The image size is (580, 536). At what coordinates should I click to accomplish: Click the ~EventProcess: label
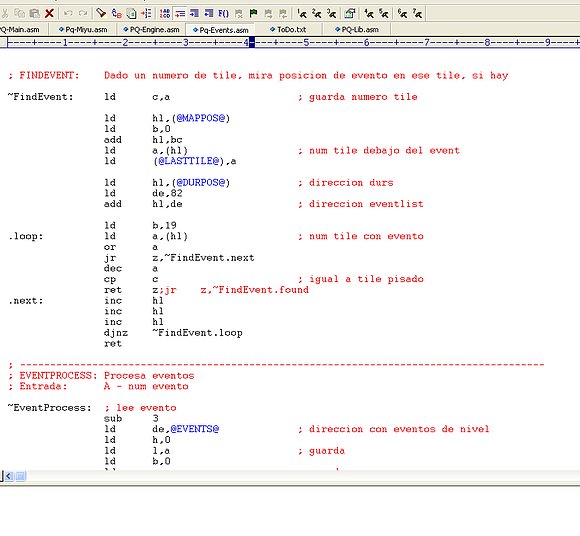[x=50, y=408]
